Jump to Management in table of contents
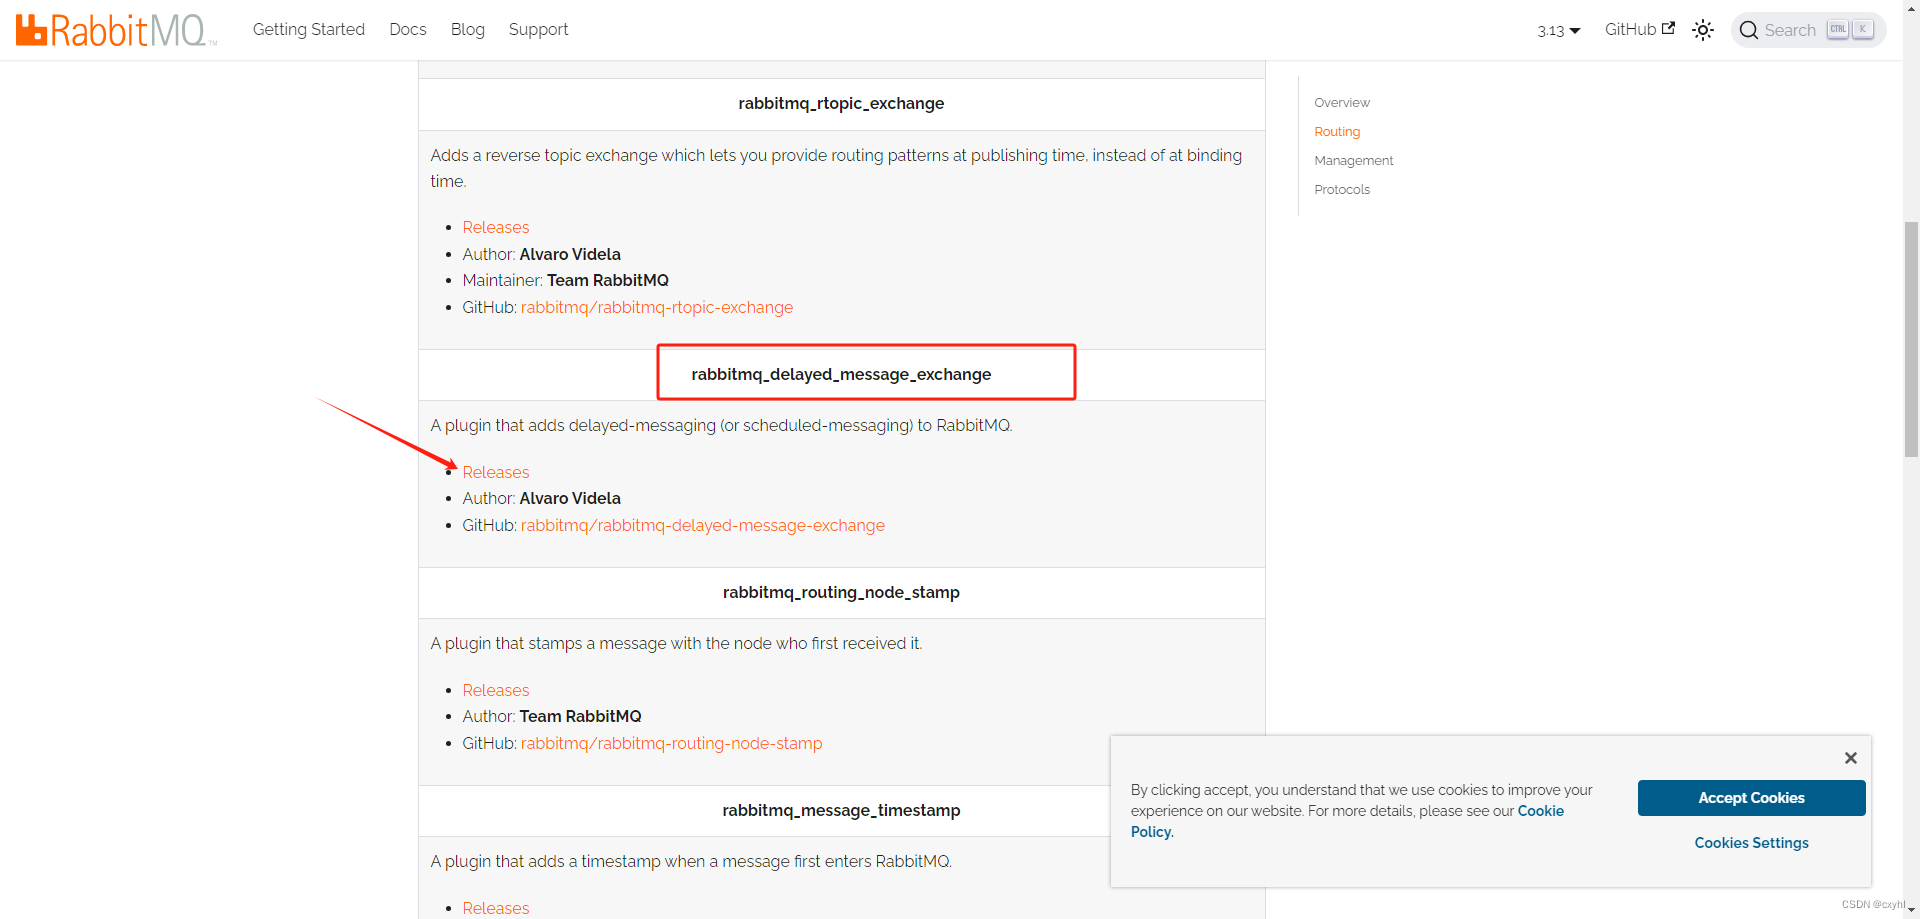This screenshot has height=919, width=1920. point(1354,160)
